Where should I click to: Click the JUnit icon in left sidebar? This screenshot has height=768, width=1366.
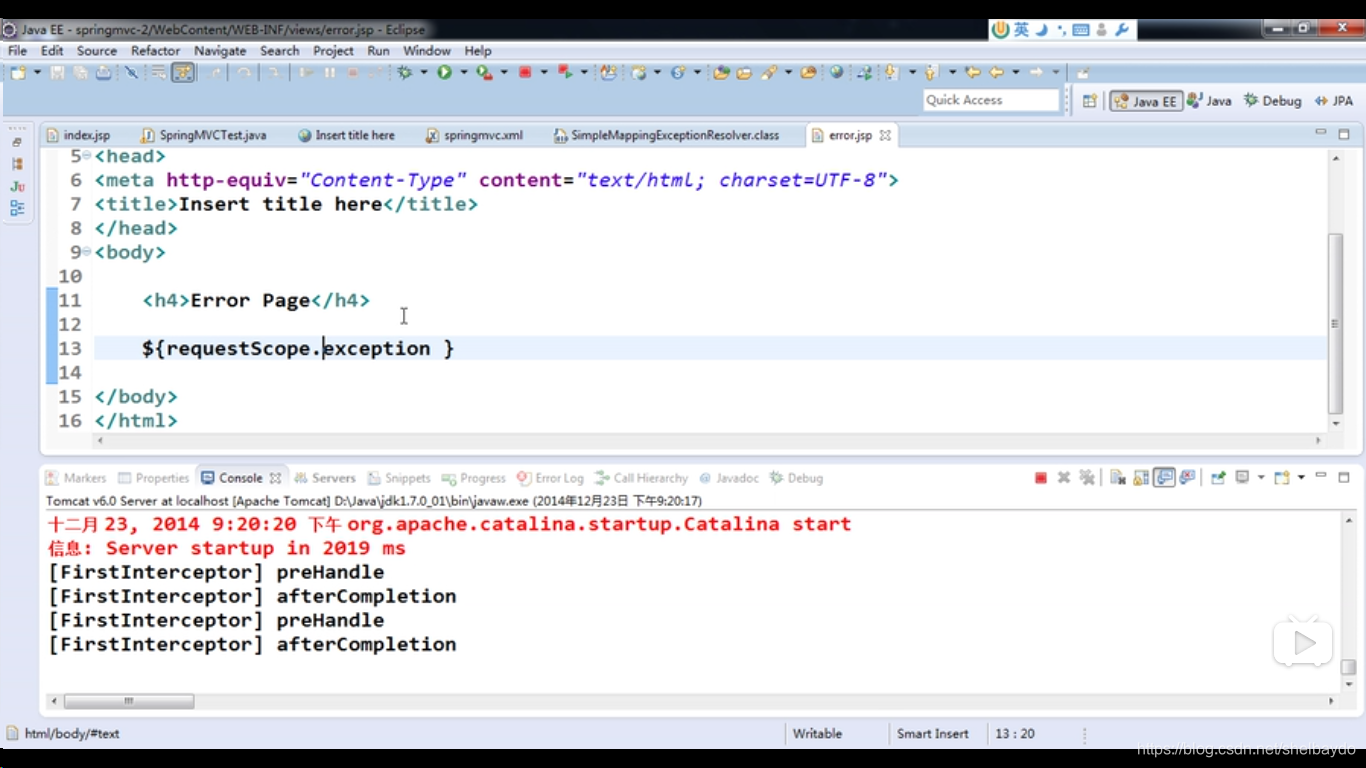coord(17,186)
